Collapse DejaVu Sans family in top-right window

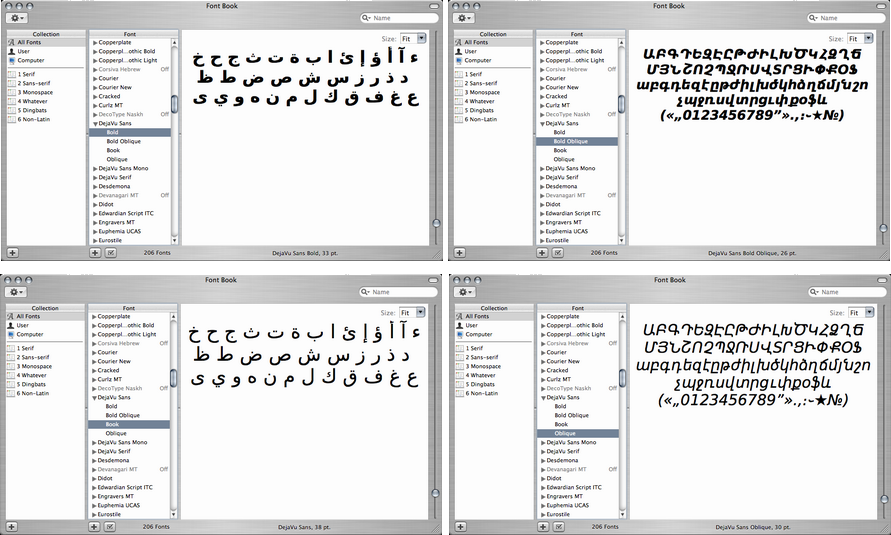[540, 124]
